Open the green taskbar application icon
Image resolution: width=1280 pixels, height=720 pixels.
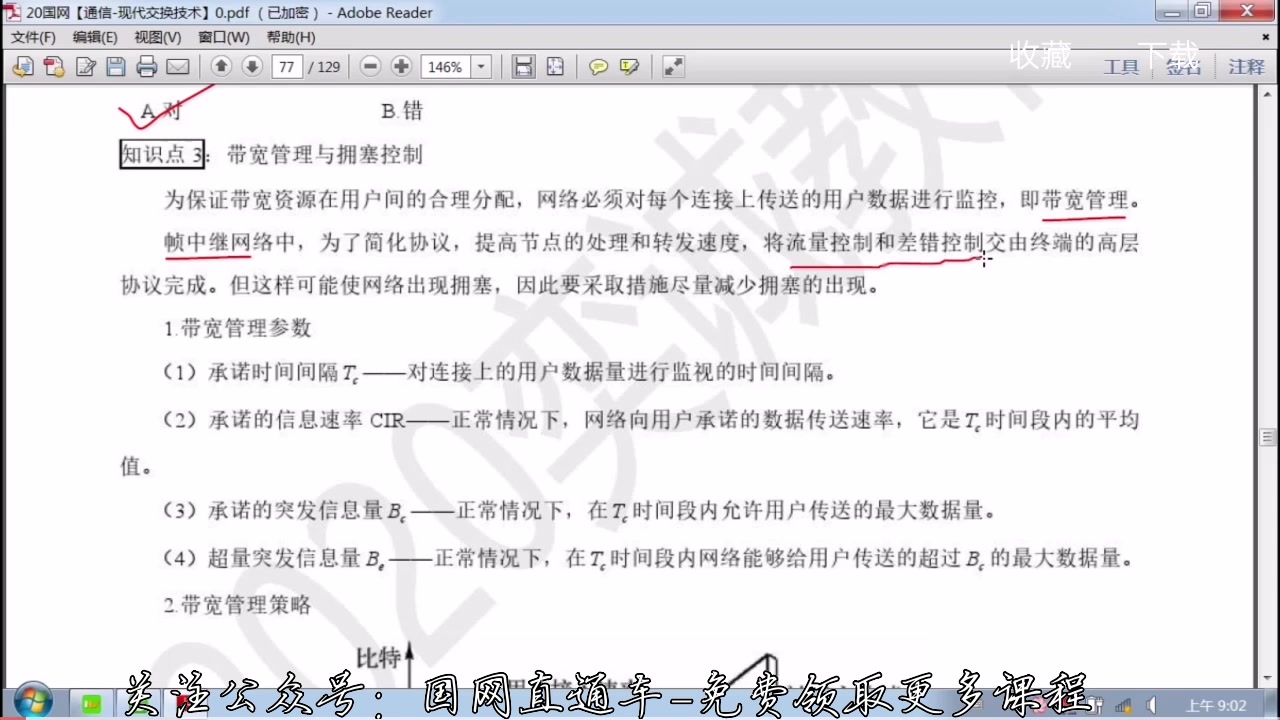91,704
